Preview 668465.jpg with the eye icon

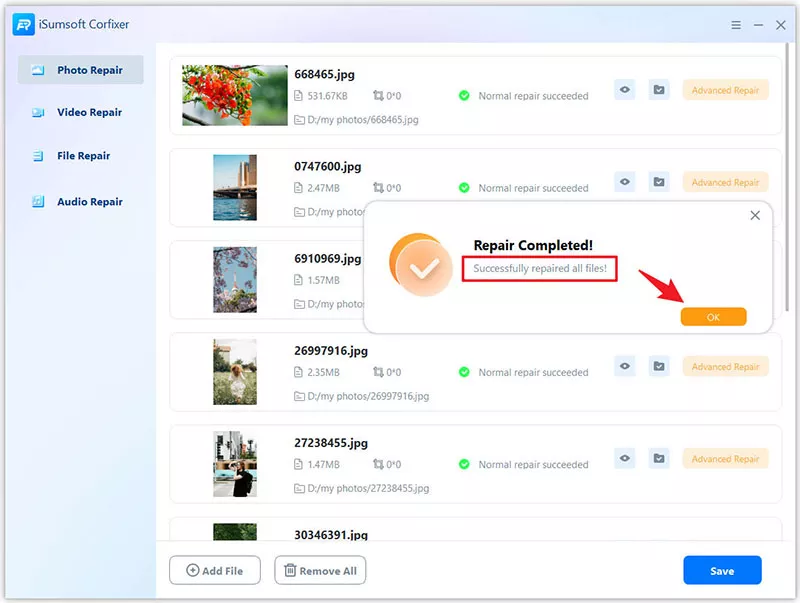[x=625, y=90]
